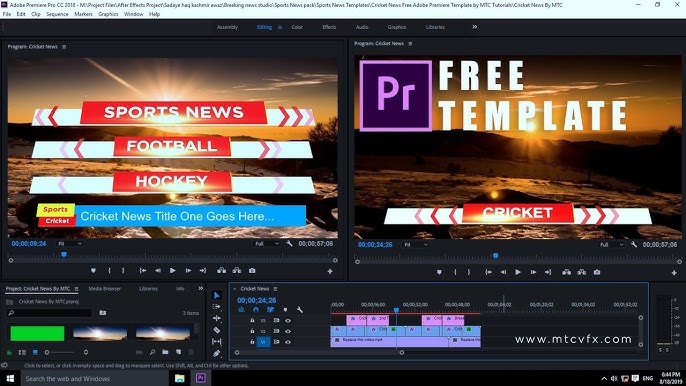Open timeline display settings wrench

300,309
